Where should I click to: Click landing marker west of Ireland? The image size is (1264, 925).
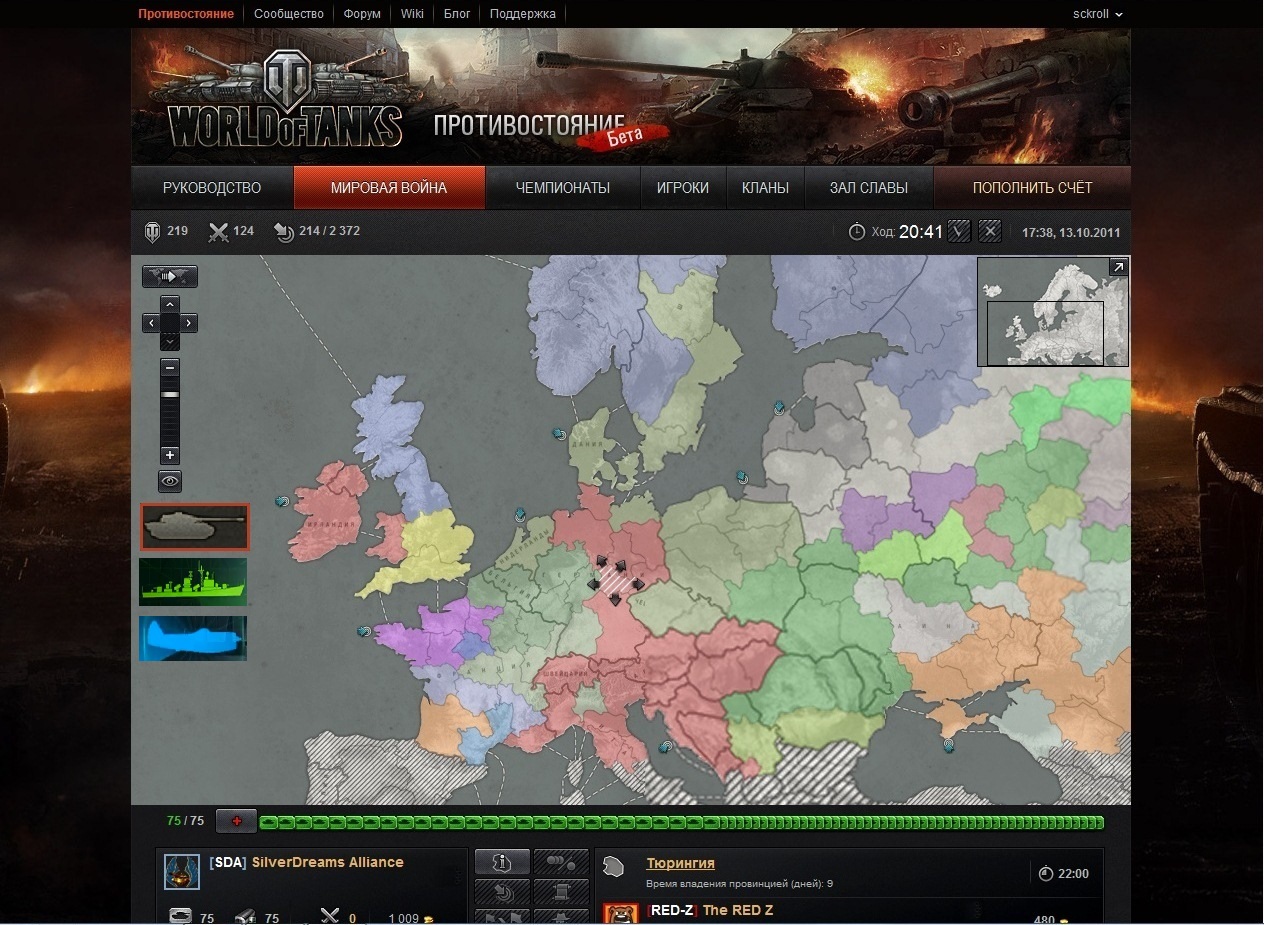[282, 501]
